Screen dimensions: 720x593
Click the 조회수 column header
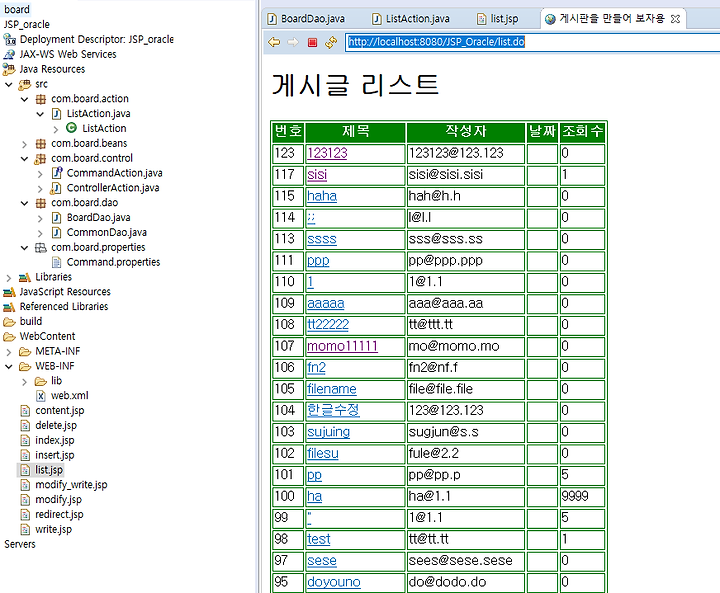(582, 132)
